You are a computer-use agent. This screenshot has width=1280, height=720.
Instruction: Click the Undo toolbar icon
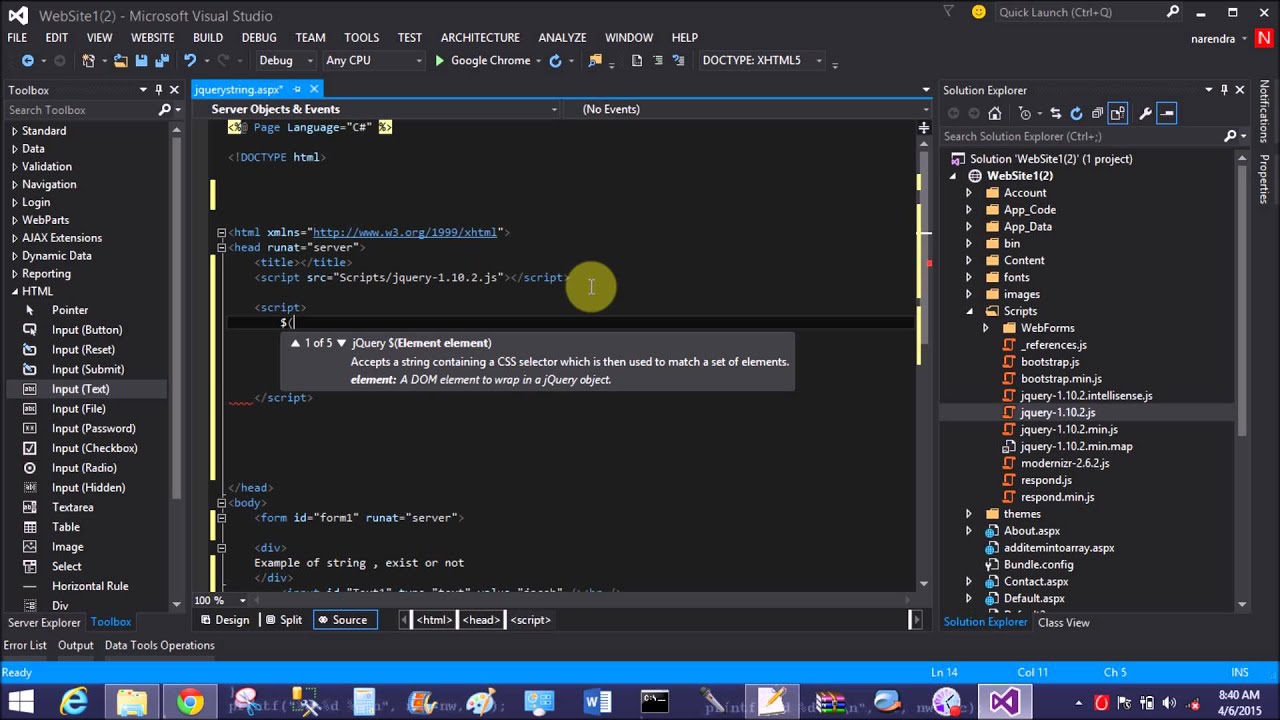[189, 61]
